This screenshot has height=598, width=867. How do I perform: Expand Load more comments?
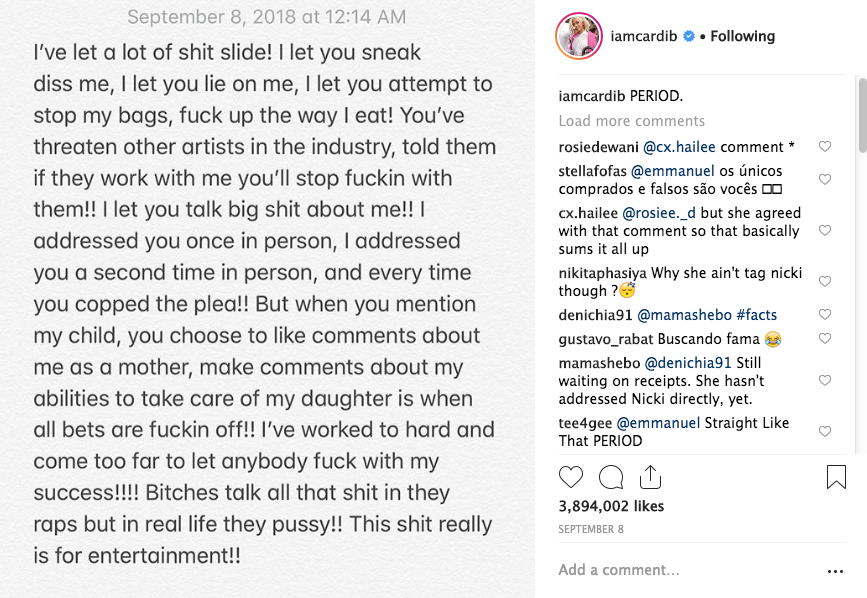tap(631, 121)
